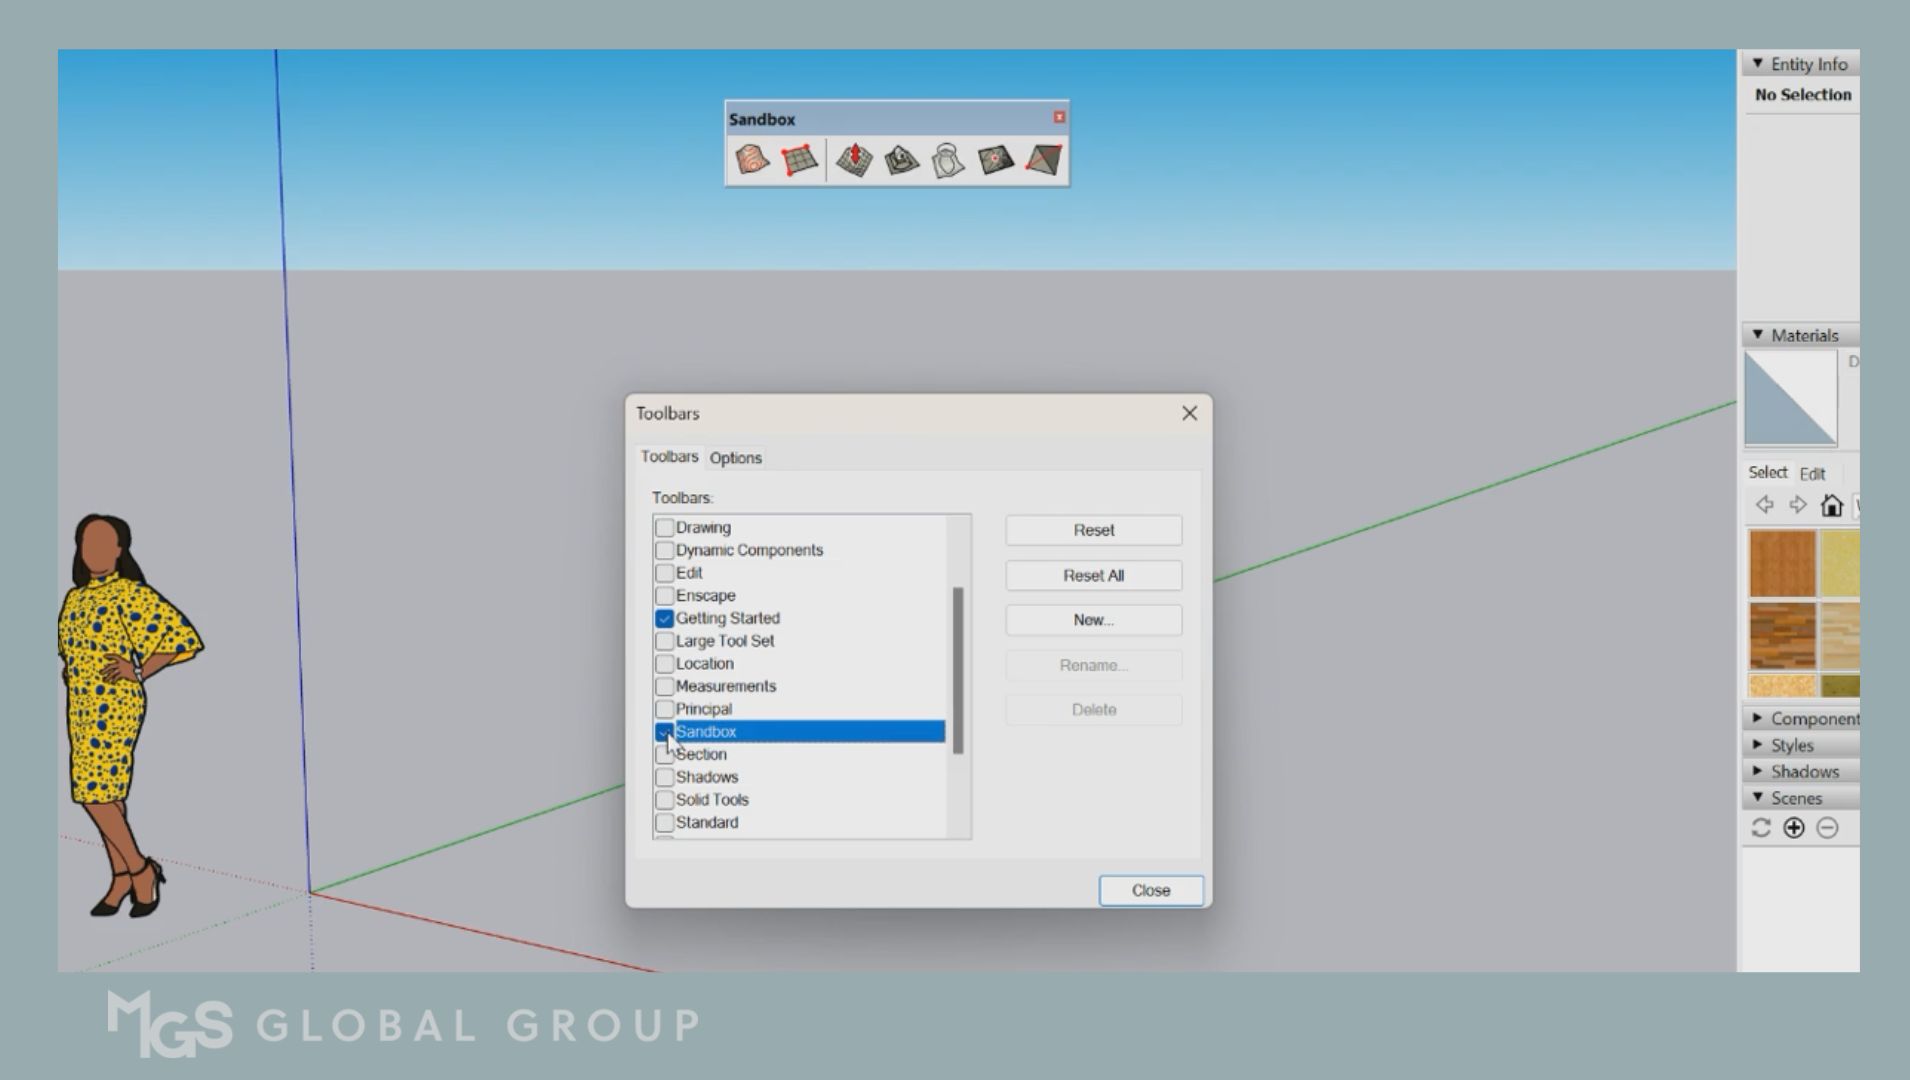Close the Toolbars dialog with Close button

pyautogui.click(x=1150, y=889)
